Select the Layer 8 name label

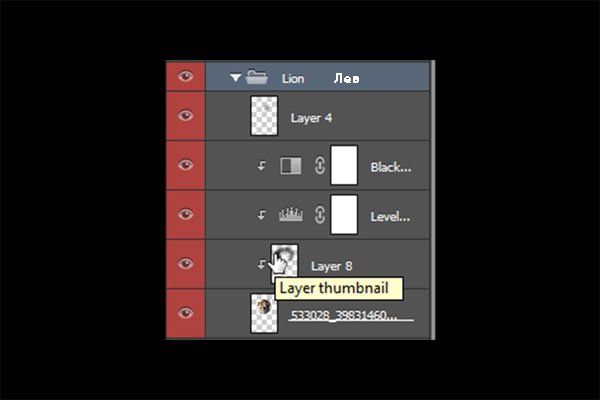(331, 266)
